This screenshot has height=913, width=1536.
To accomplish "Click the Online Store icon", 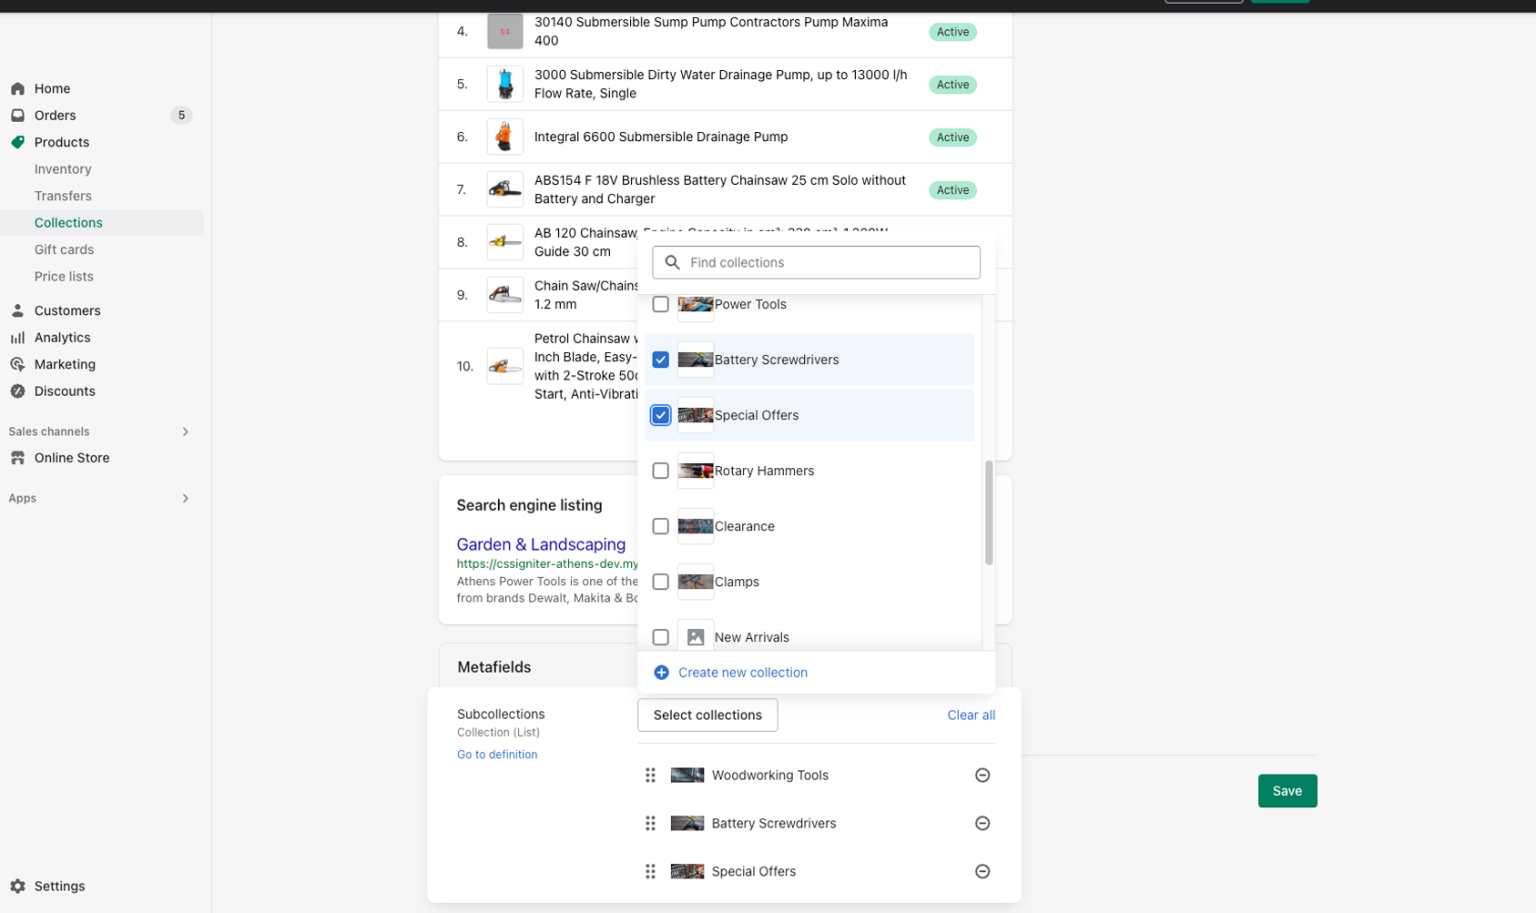I will click(x=18, y=457).
